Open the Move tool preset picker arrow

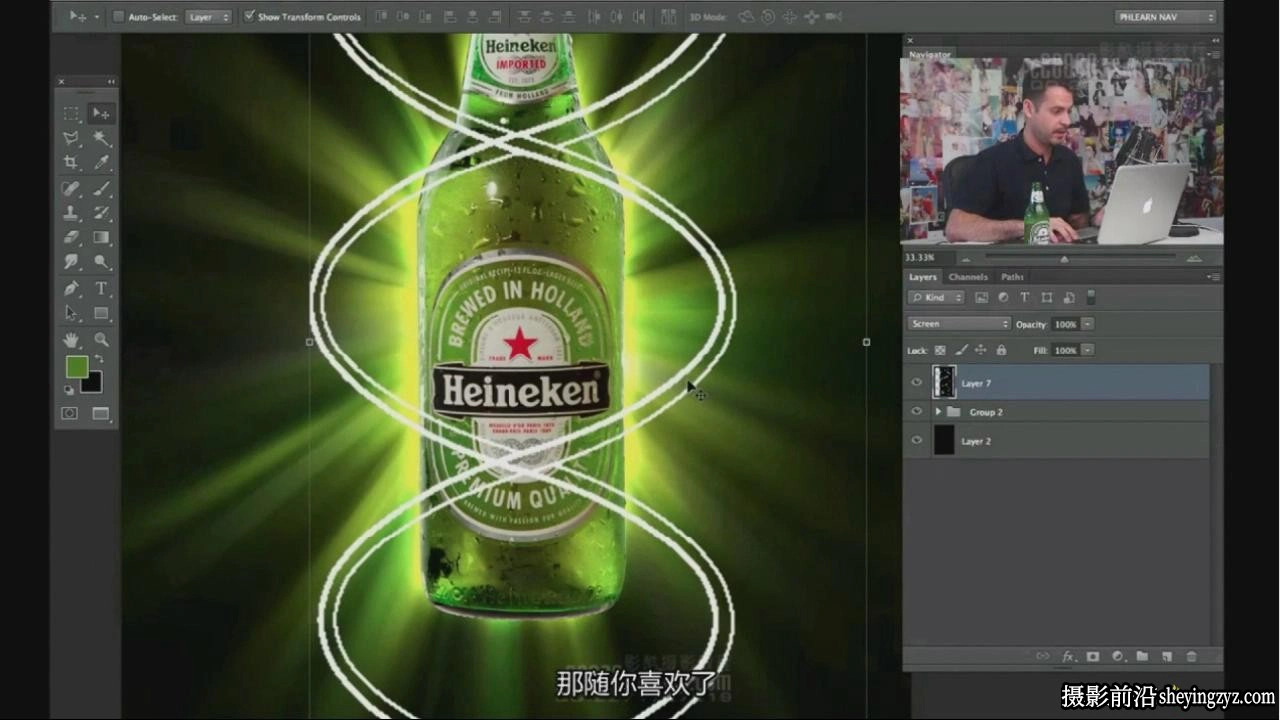coord(97,17)
